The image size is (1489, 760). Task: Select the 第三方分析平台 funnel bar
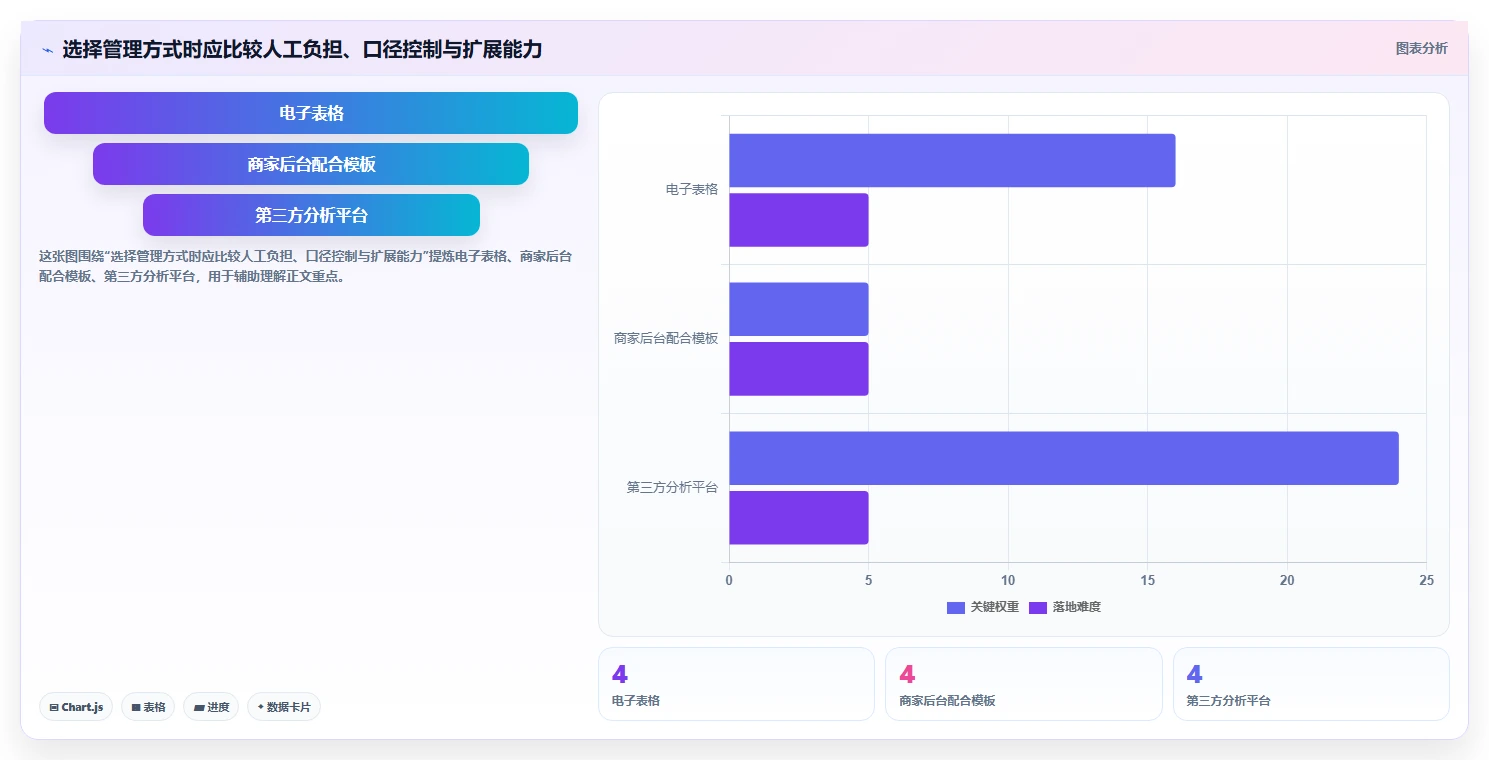click(311, 215)
